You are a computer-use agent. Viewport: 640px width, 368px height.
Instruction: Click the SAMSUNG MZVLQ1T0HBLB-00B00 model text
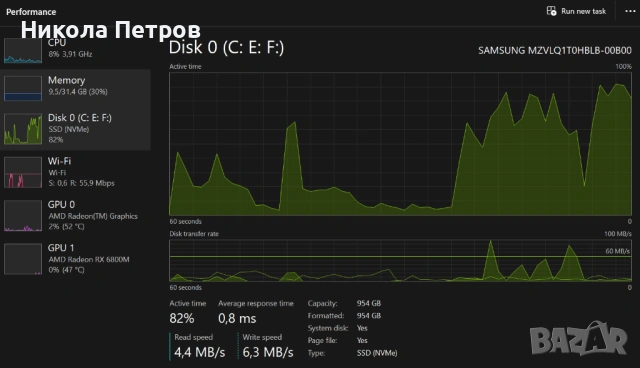(555, 51)
